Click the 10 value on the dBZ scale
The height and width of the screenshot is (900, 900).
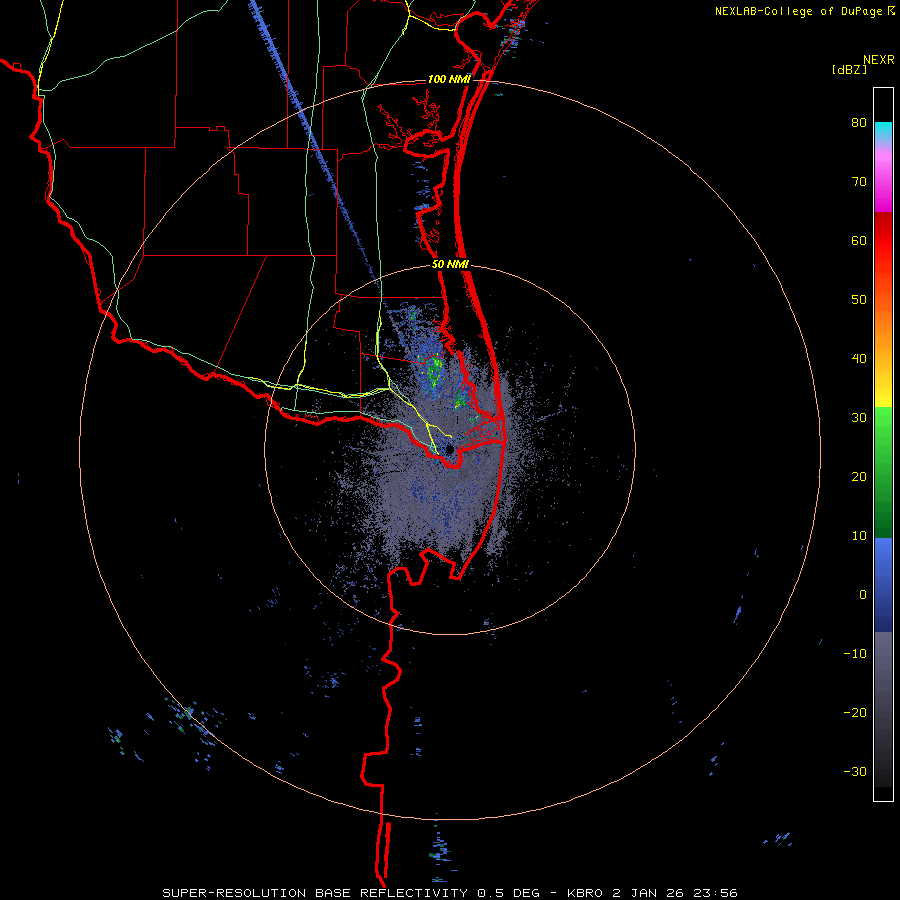(x=859, y=536)
